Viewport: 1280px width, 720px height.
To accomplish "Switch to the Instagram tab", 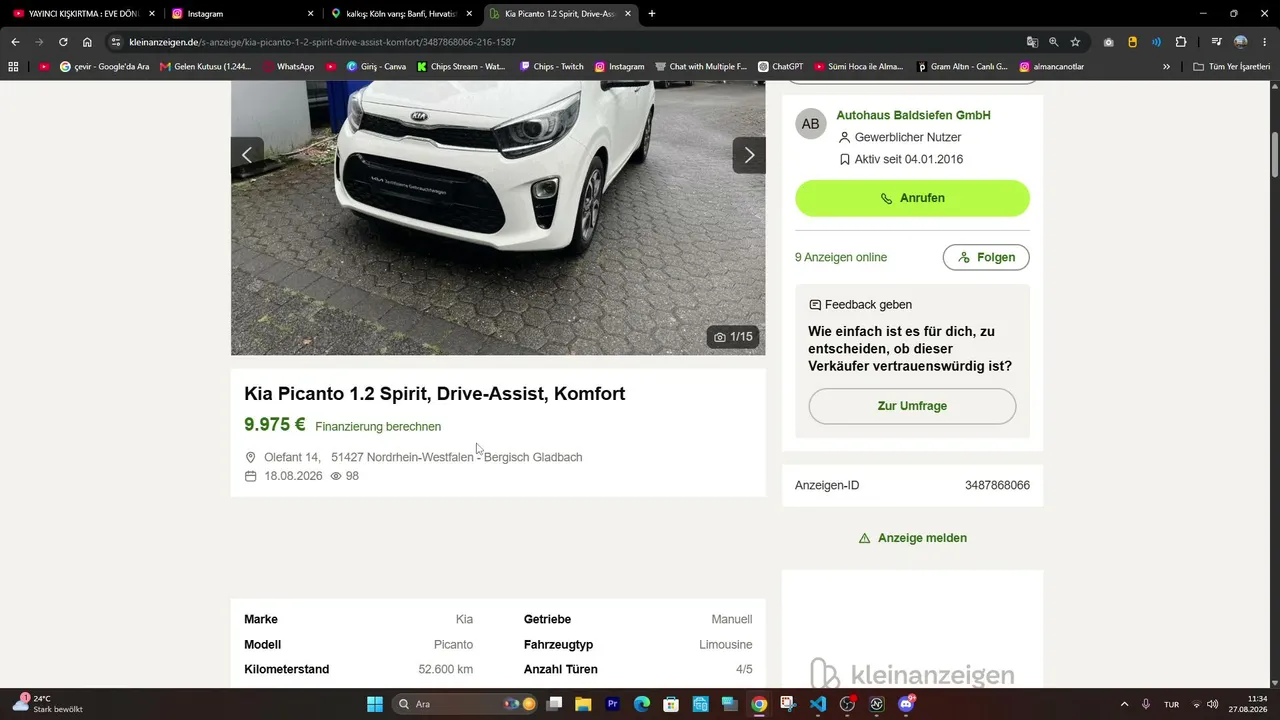I will (241, 14).
